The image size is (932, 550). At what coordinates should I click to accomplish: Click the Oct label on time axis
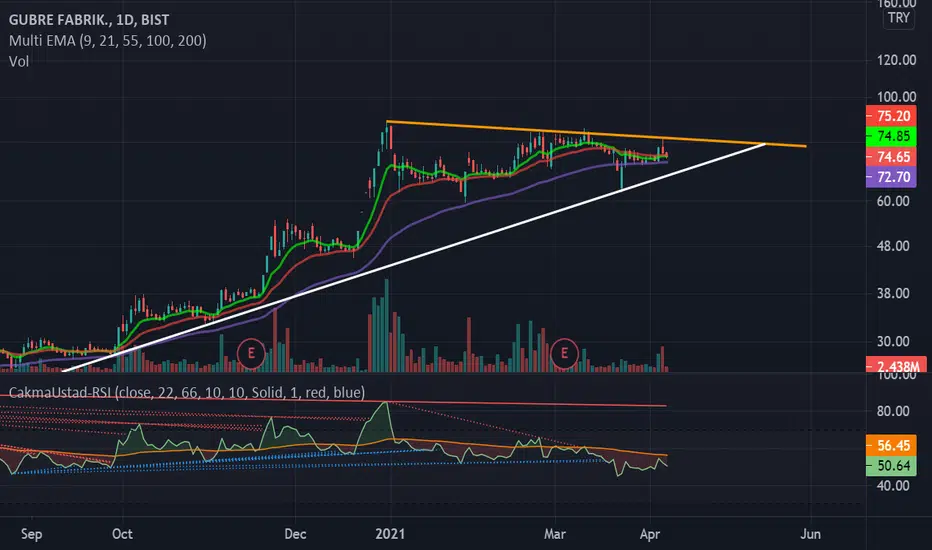[122, 534]
